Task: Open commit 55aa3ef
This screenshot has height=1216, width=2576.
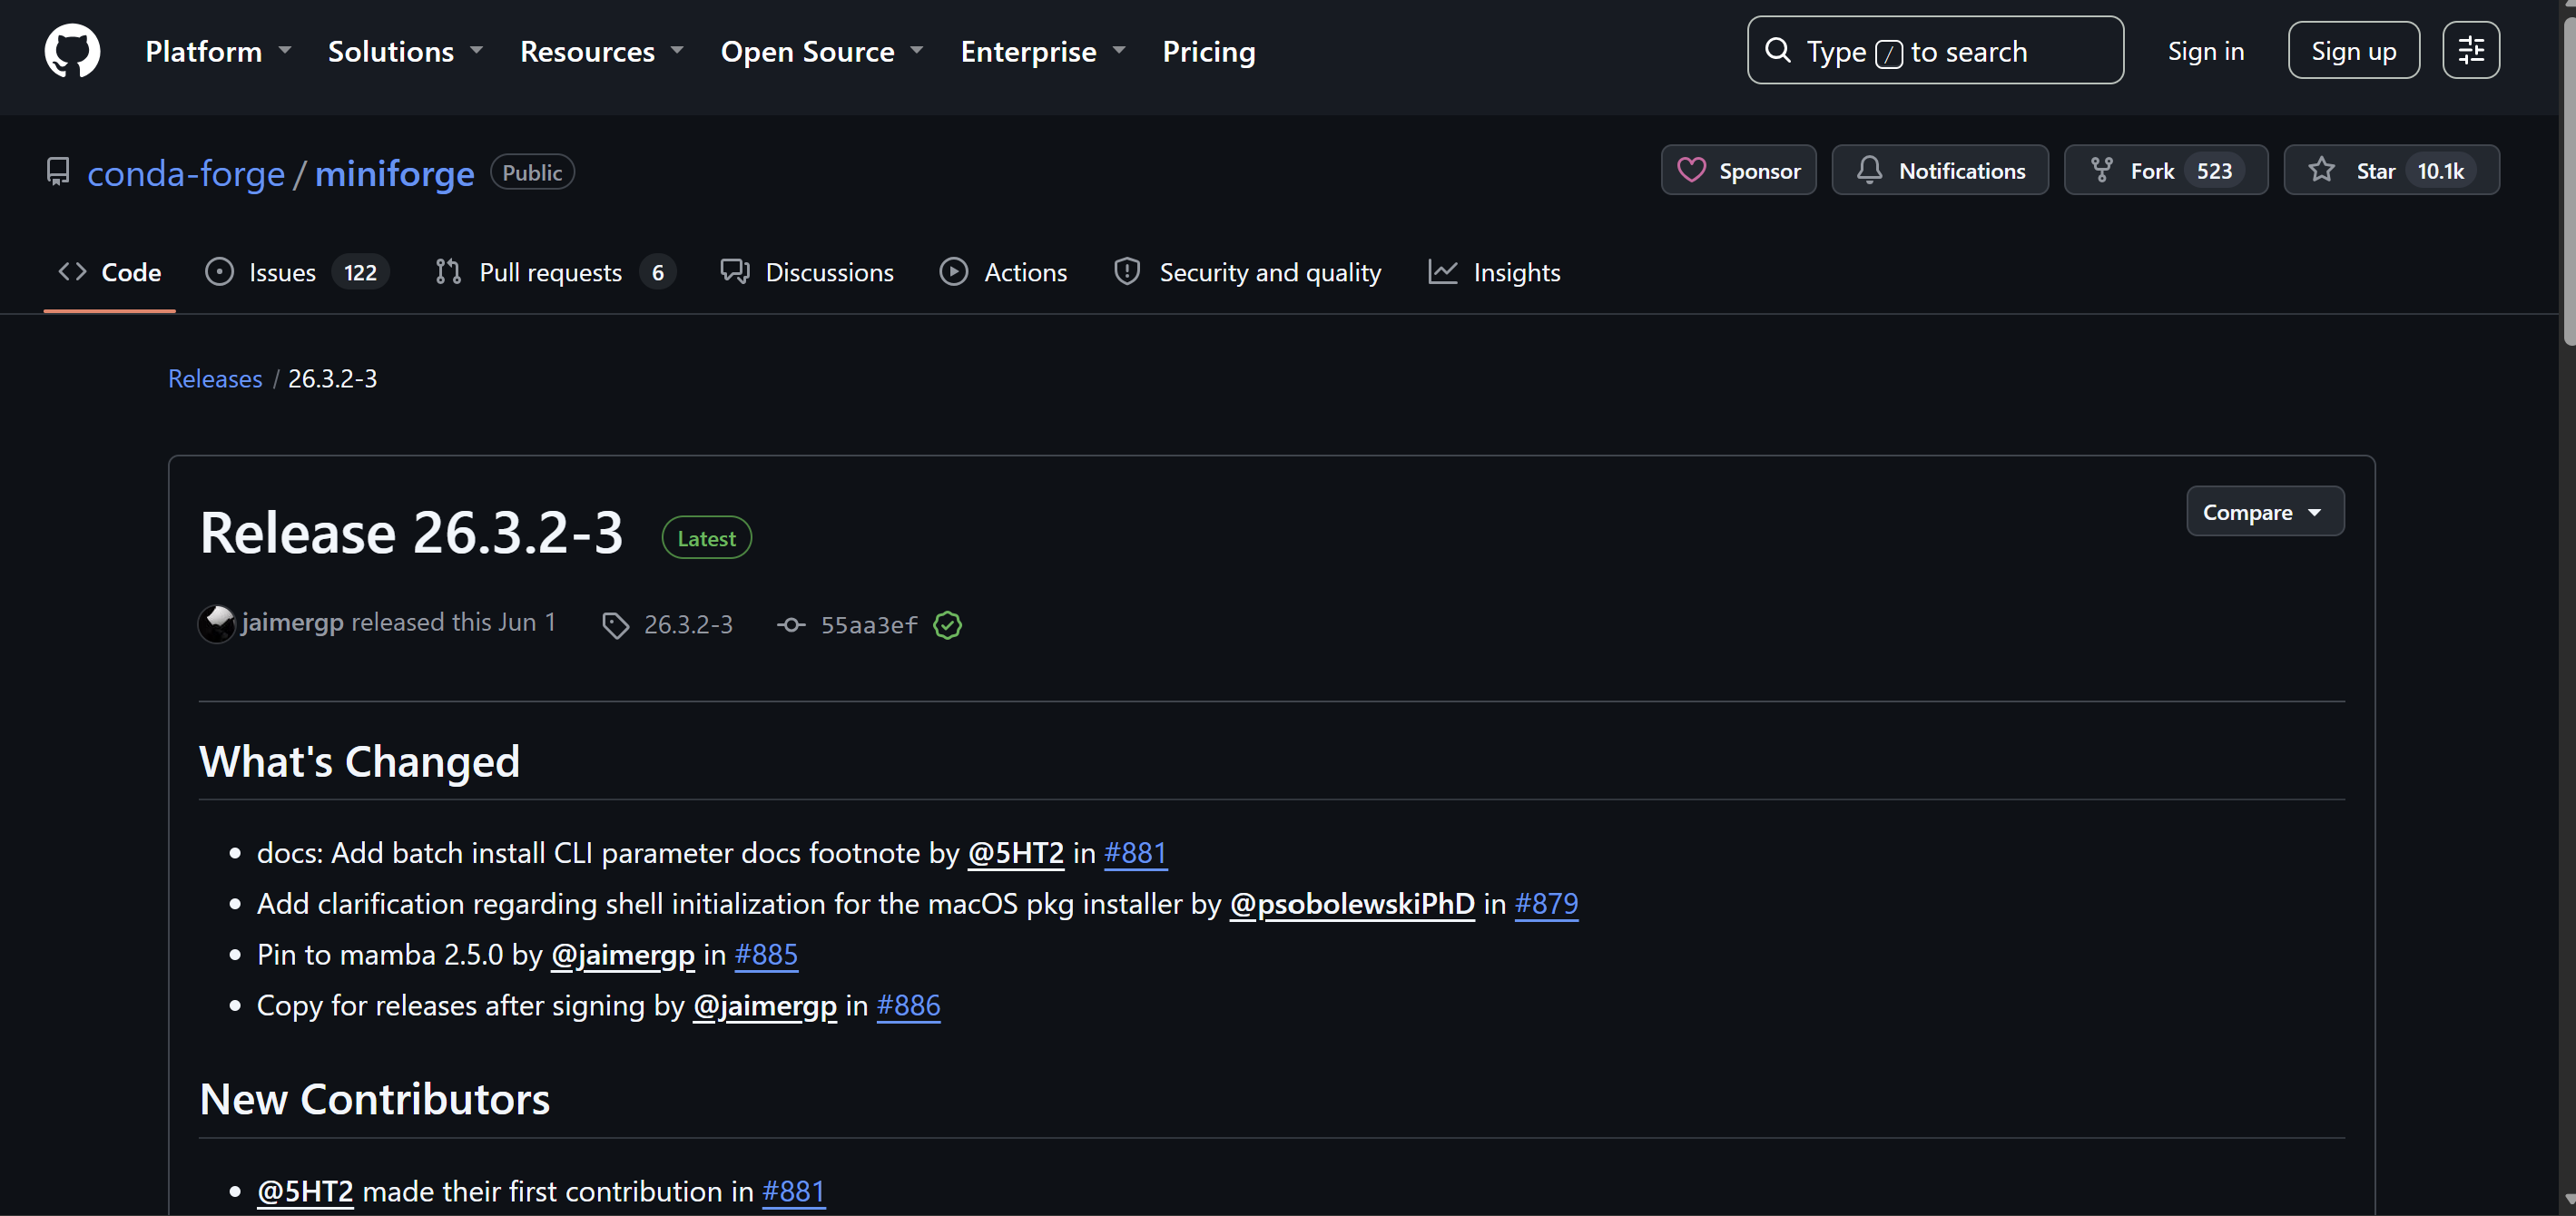Action: tap(869, 625)
